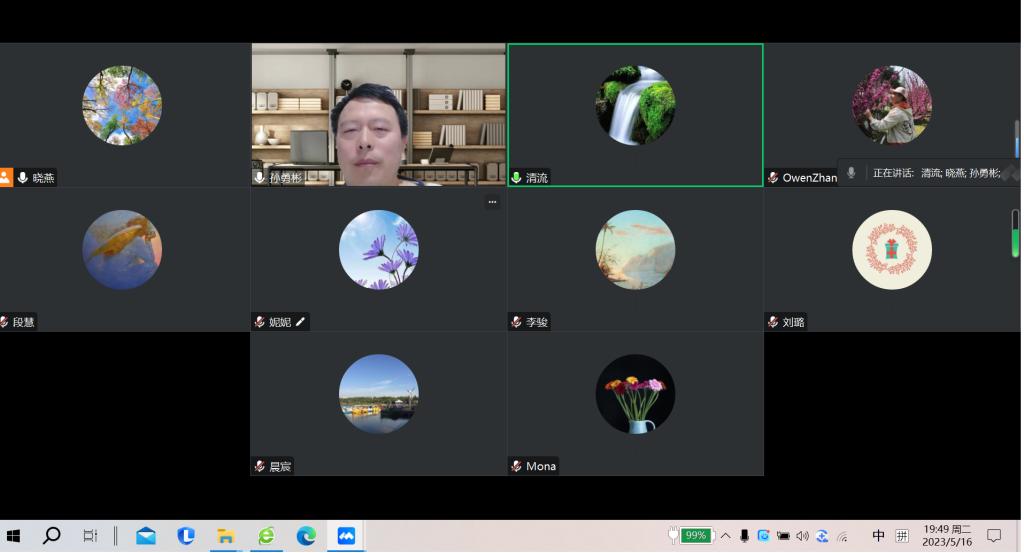Screen dimensions: 1024x553
Task: Click the muted mic icon beside Mona
Action: [517, 466]
